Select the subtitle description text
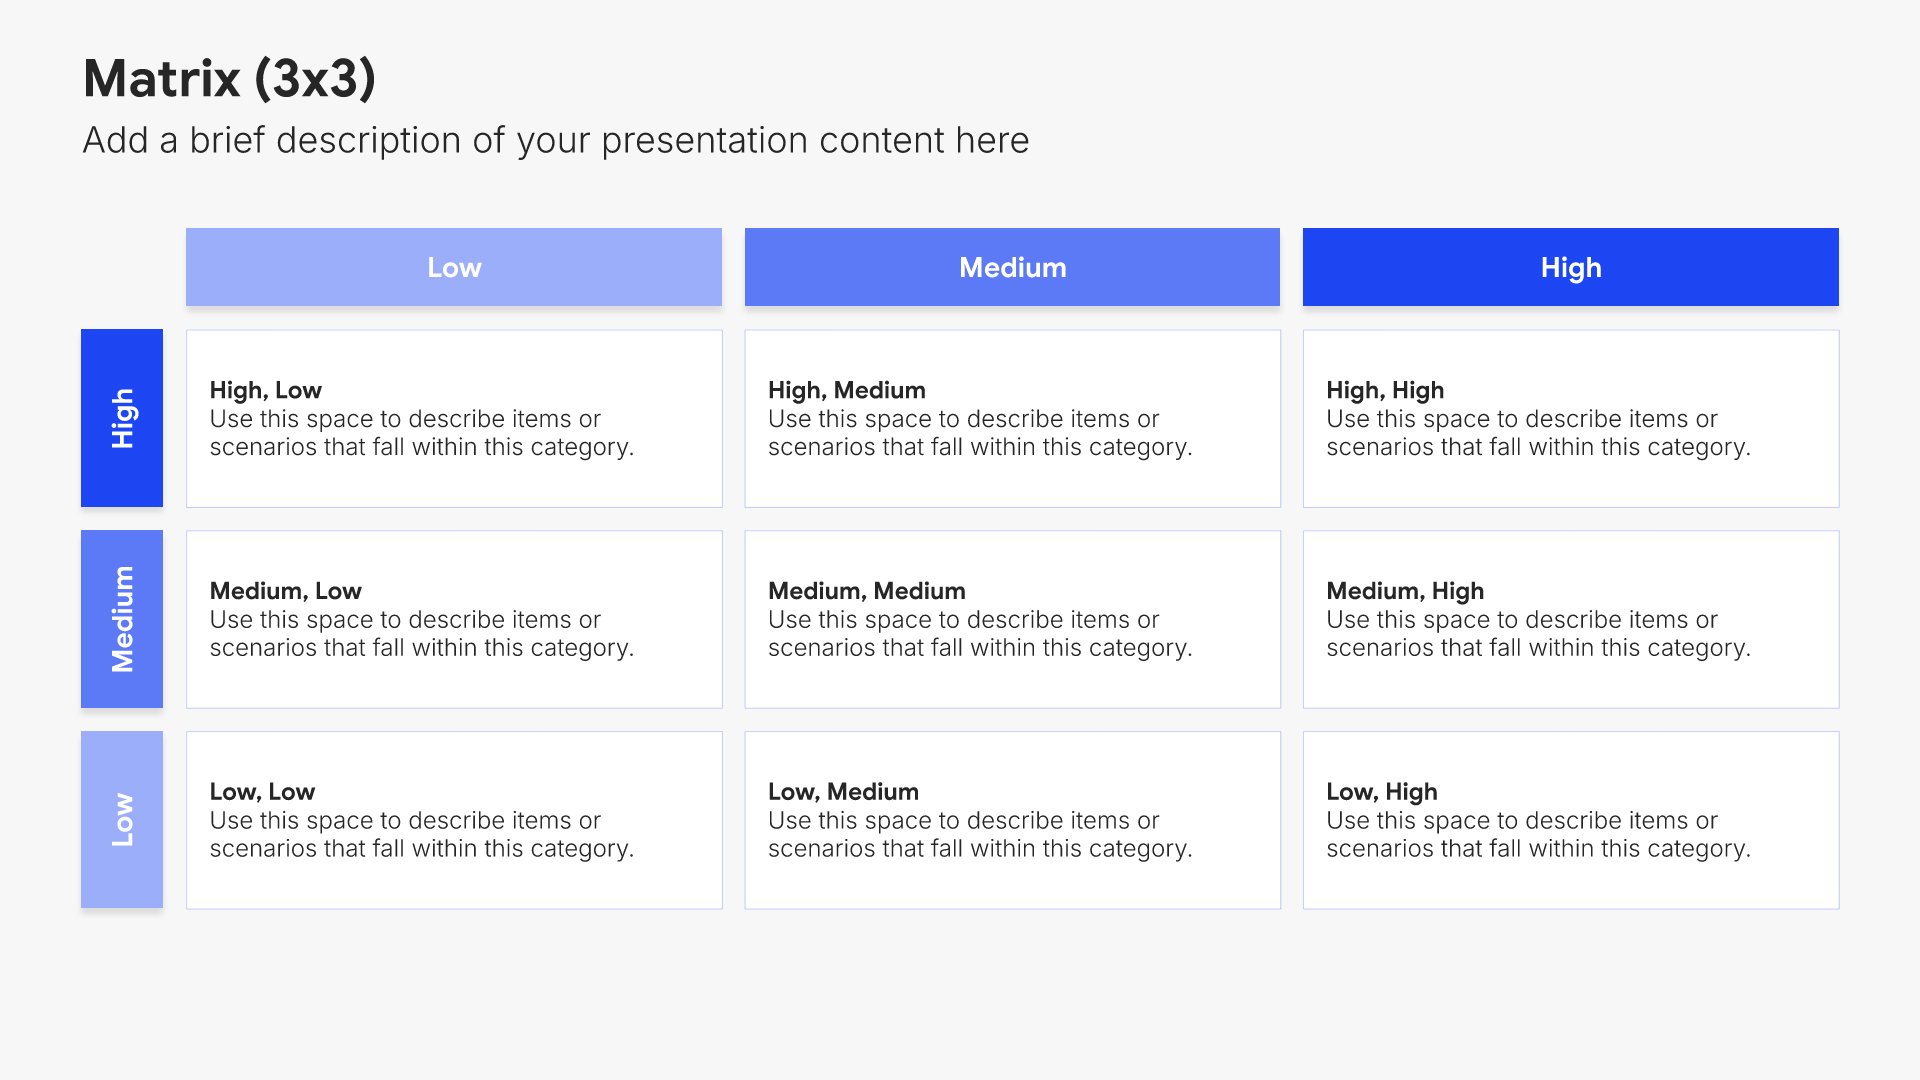This screenshot has height=1080, width=1920. 555,141
